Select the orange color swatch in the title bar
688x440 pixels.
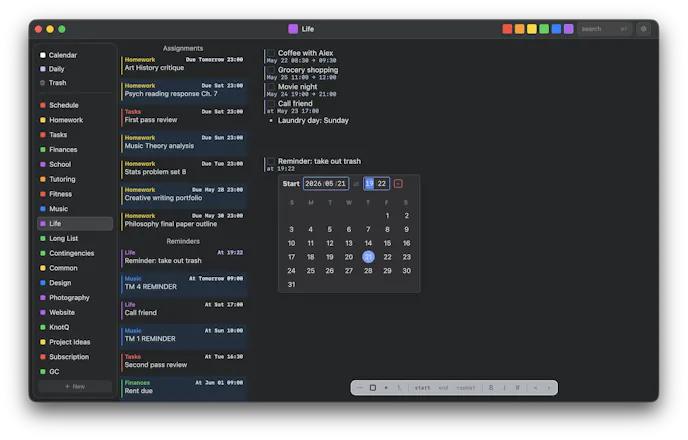(x=520, y=29)
